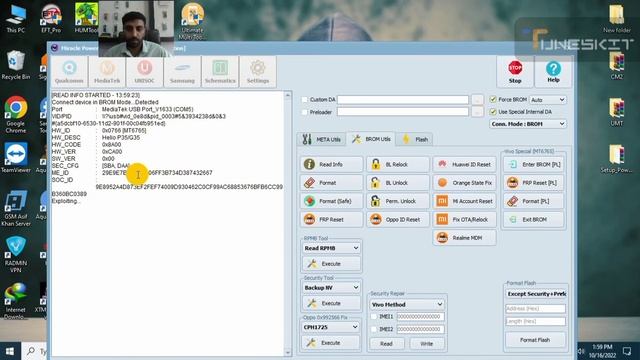Enable the Custom DA checkbox
The height and width of the screenshot is (360, 640).
[x=304, y=100]
